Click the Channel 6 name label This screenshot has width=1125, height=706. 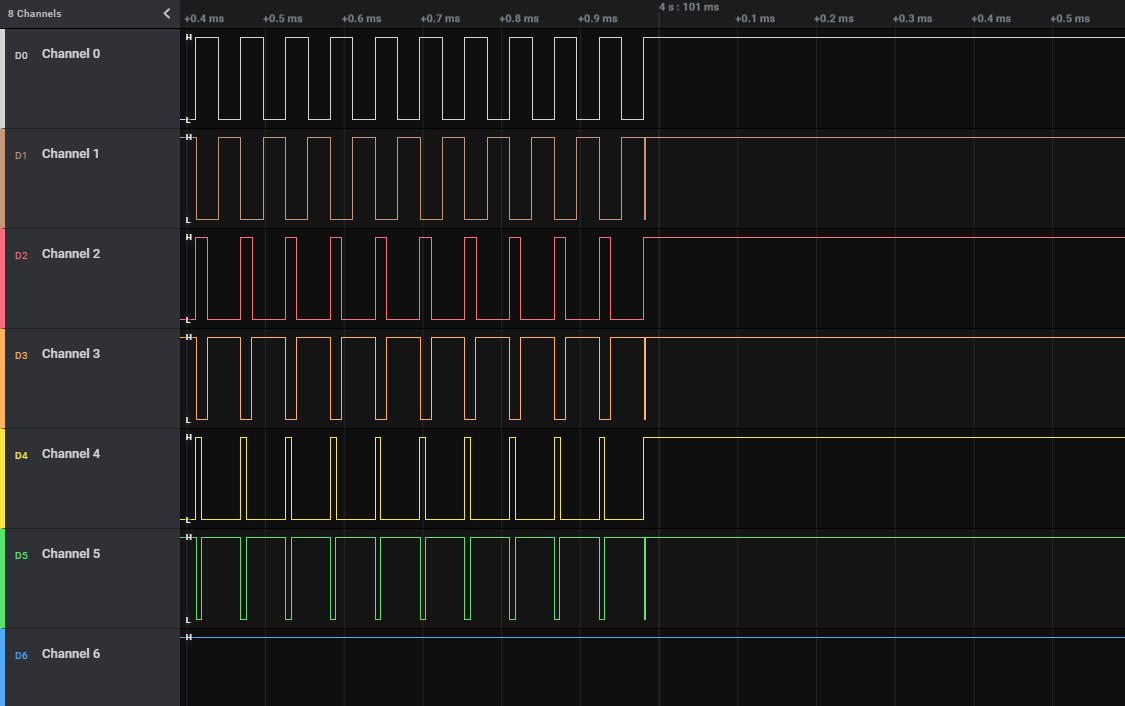70,654
